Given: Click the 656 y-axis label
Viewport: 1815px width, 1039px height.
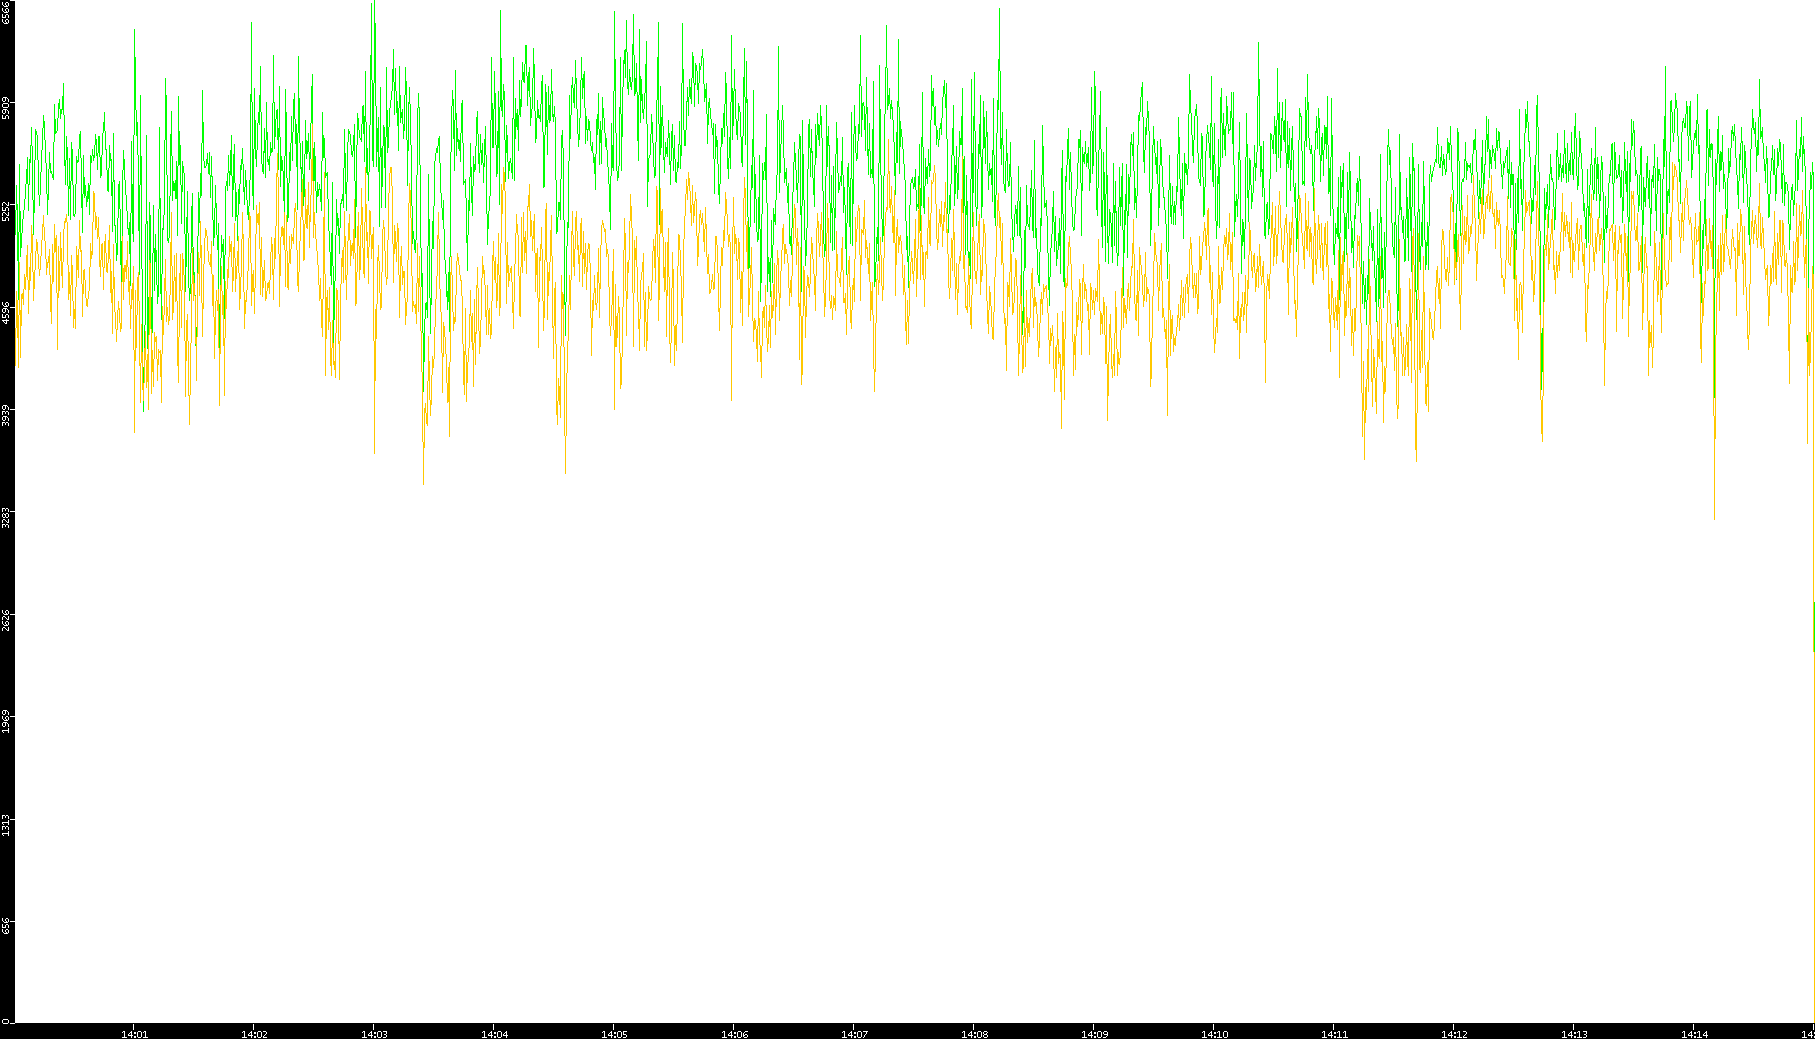Looking at the screenshot, I should 7,926.
